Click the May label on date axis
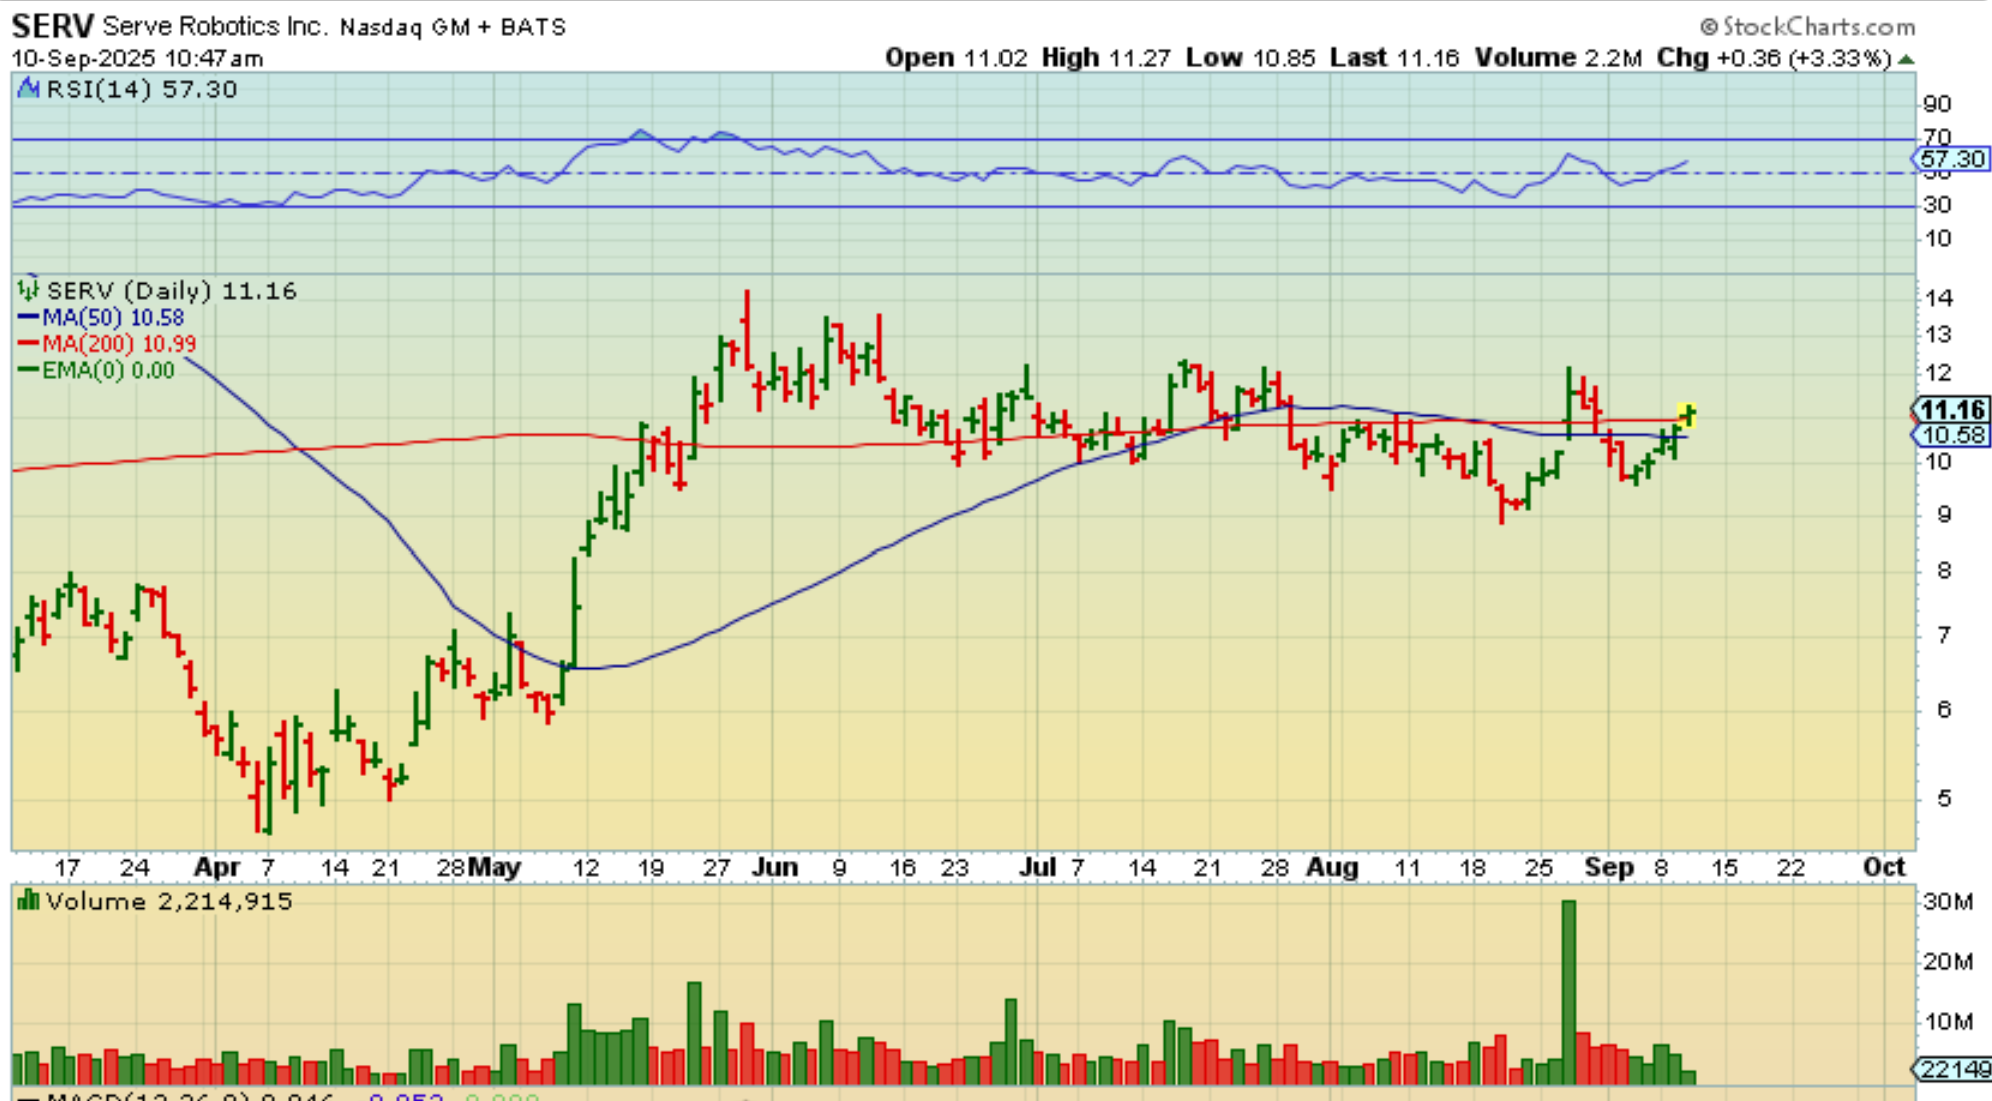This screenshot has width=1992, height=1101. (x=494, y=867)
